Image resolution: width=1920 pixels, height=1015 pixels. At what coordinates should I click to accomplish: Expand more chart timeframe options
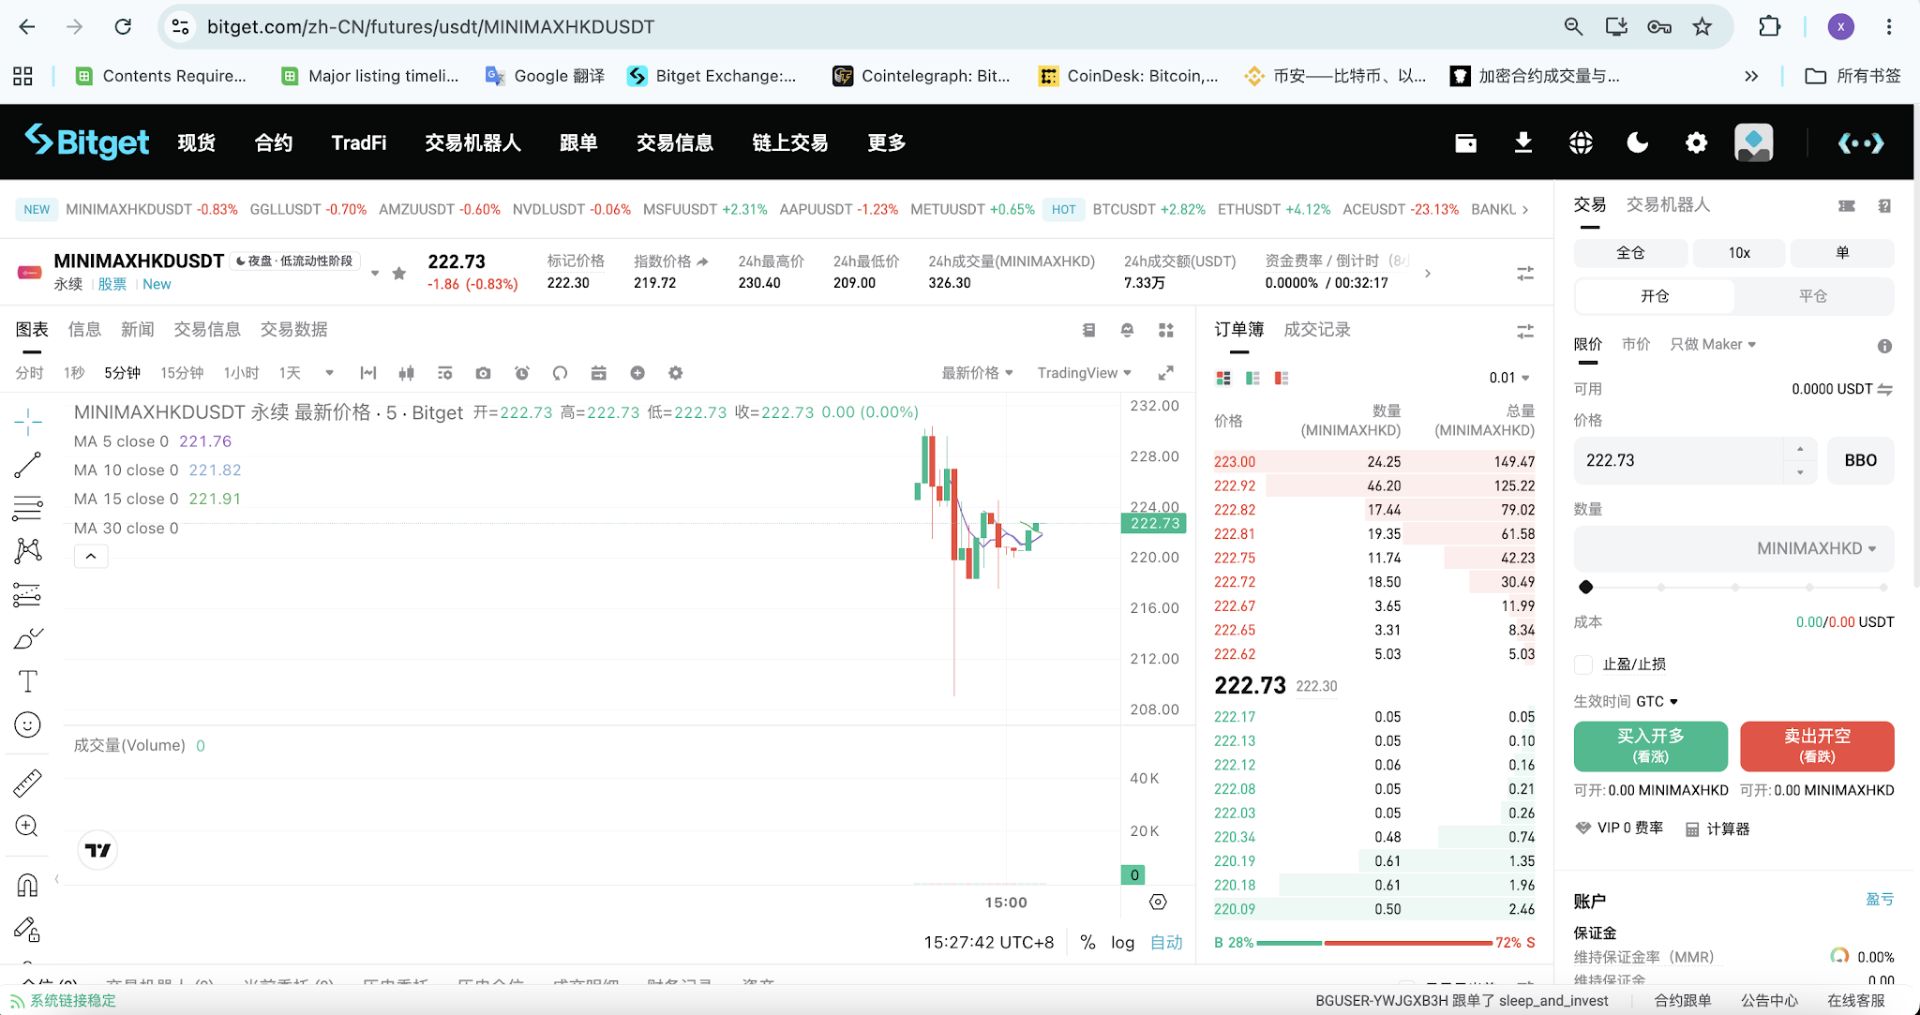(x=329, y=373)
